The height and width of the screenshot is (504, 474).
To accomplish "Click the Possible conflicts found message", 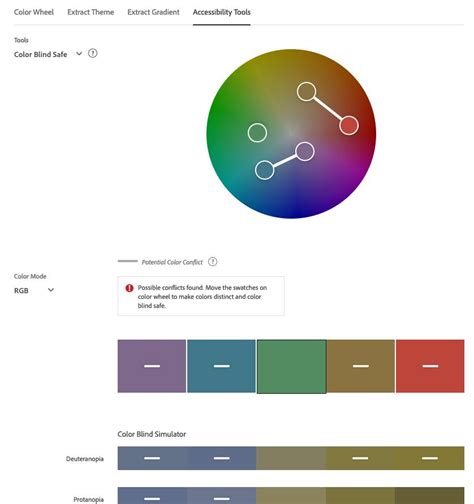I will [202, 296].
